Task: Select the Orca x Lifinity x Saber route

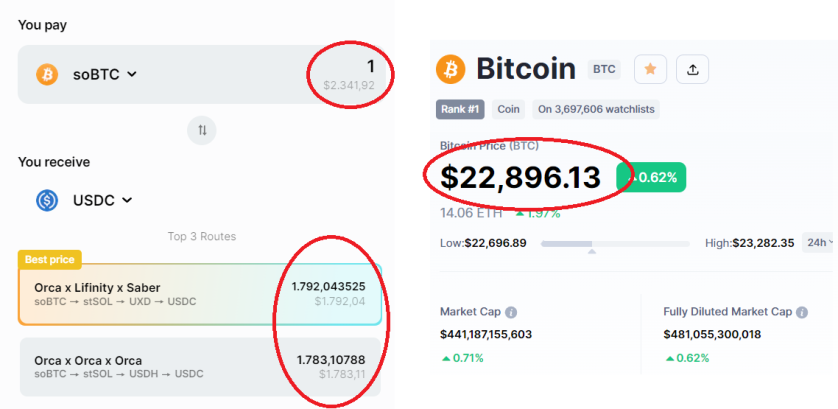Action: pyautogui.click(x=200, y=294)
